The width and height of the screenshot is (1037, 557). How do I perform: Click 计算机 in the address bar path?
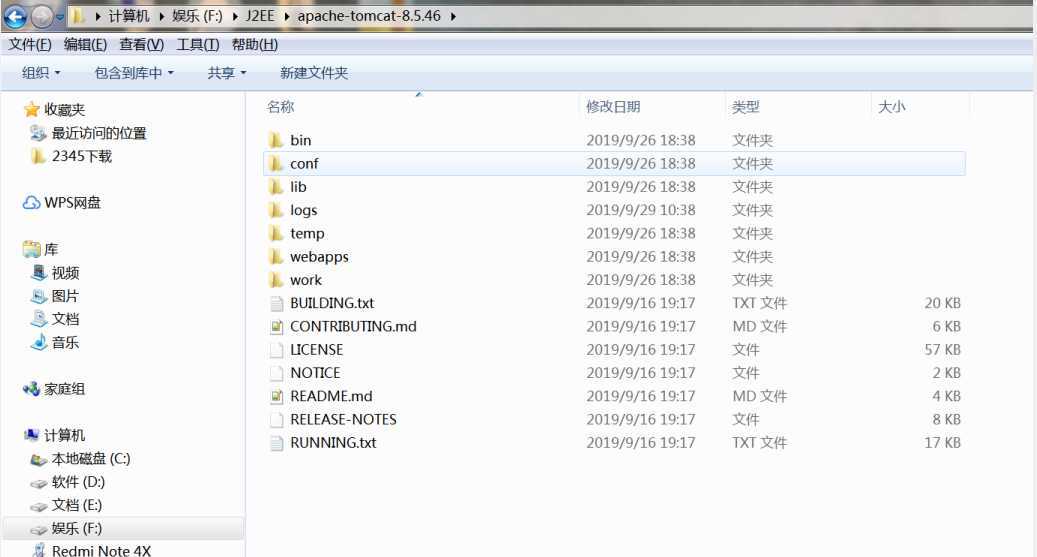(x=128, y=16)
